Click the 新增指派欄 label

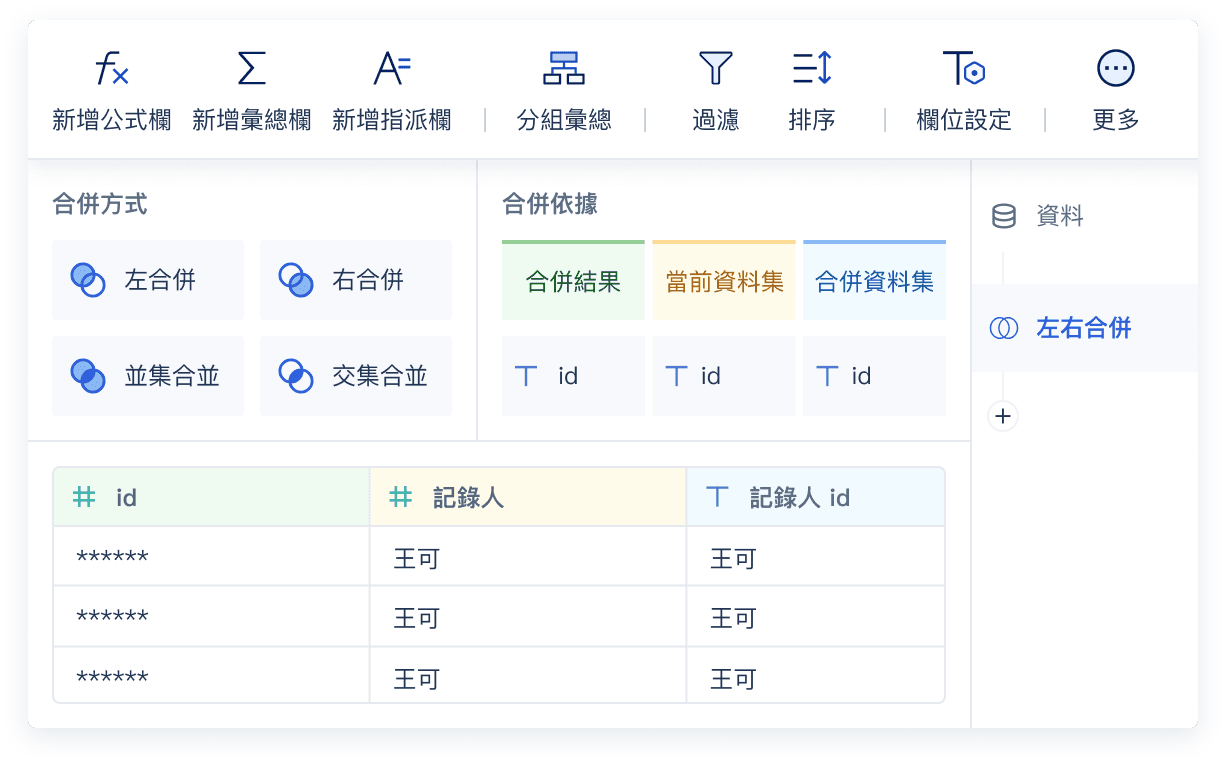point(392,121)
